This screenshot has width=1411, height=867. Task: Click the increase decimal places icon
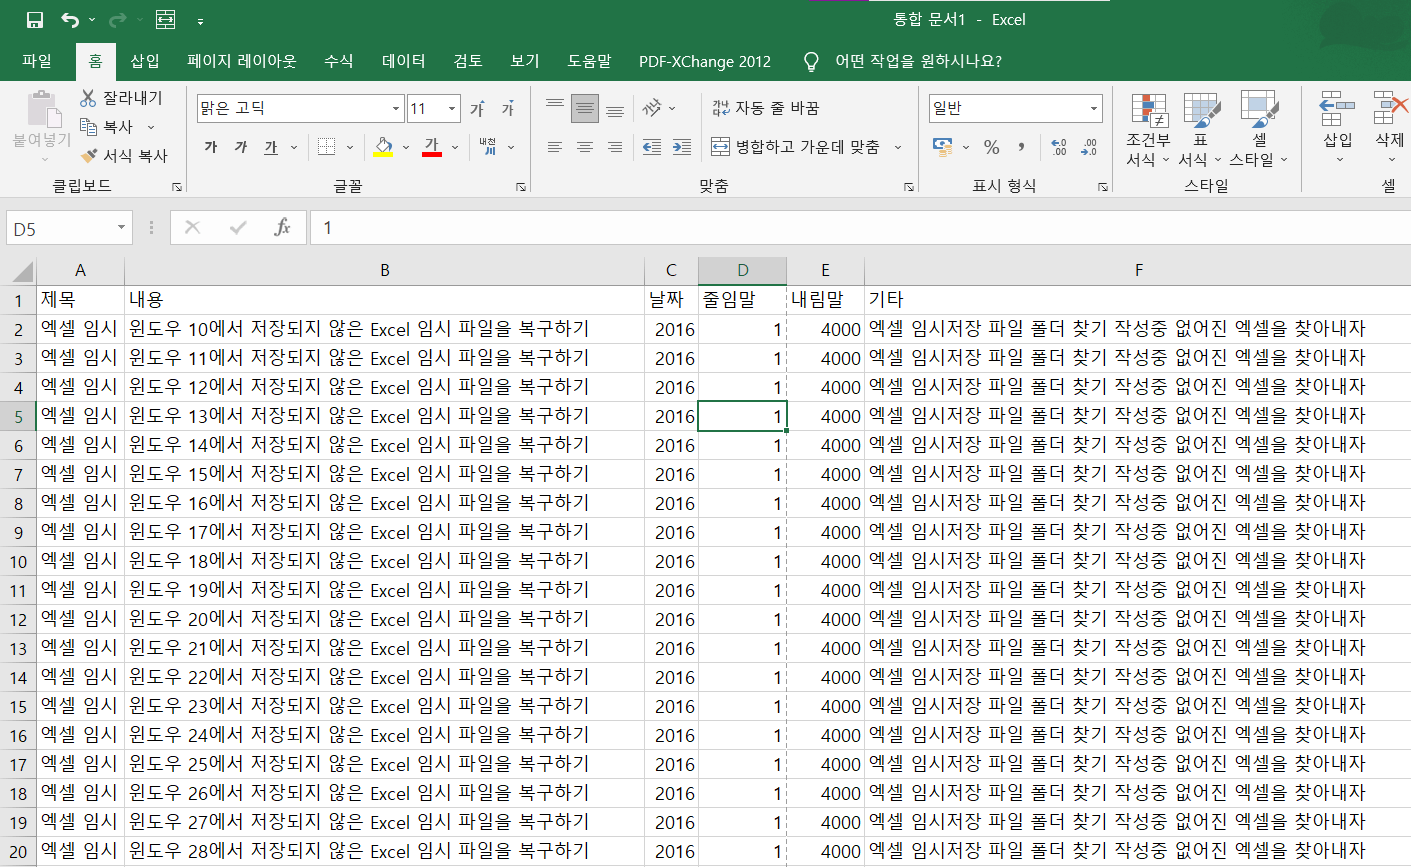(x=1059, y=147)
